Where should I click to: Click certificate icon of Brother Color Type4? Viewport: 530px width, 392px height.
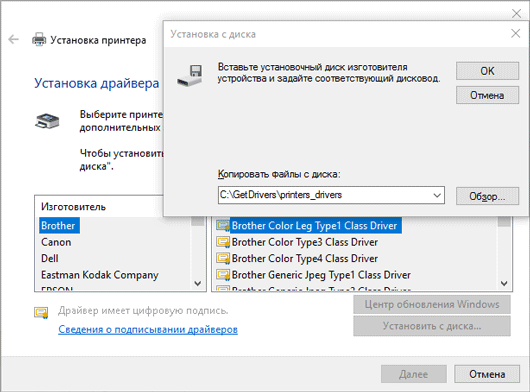click(223, 259)
